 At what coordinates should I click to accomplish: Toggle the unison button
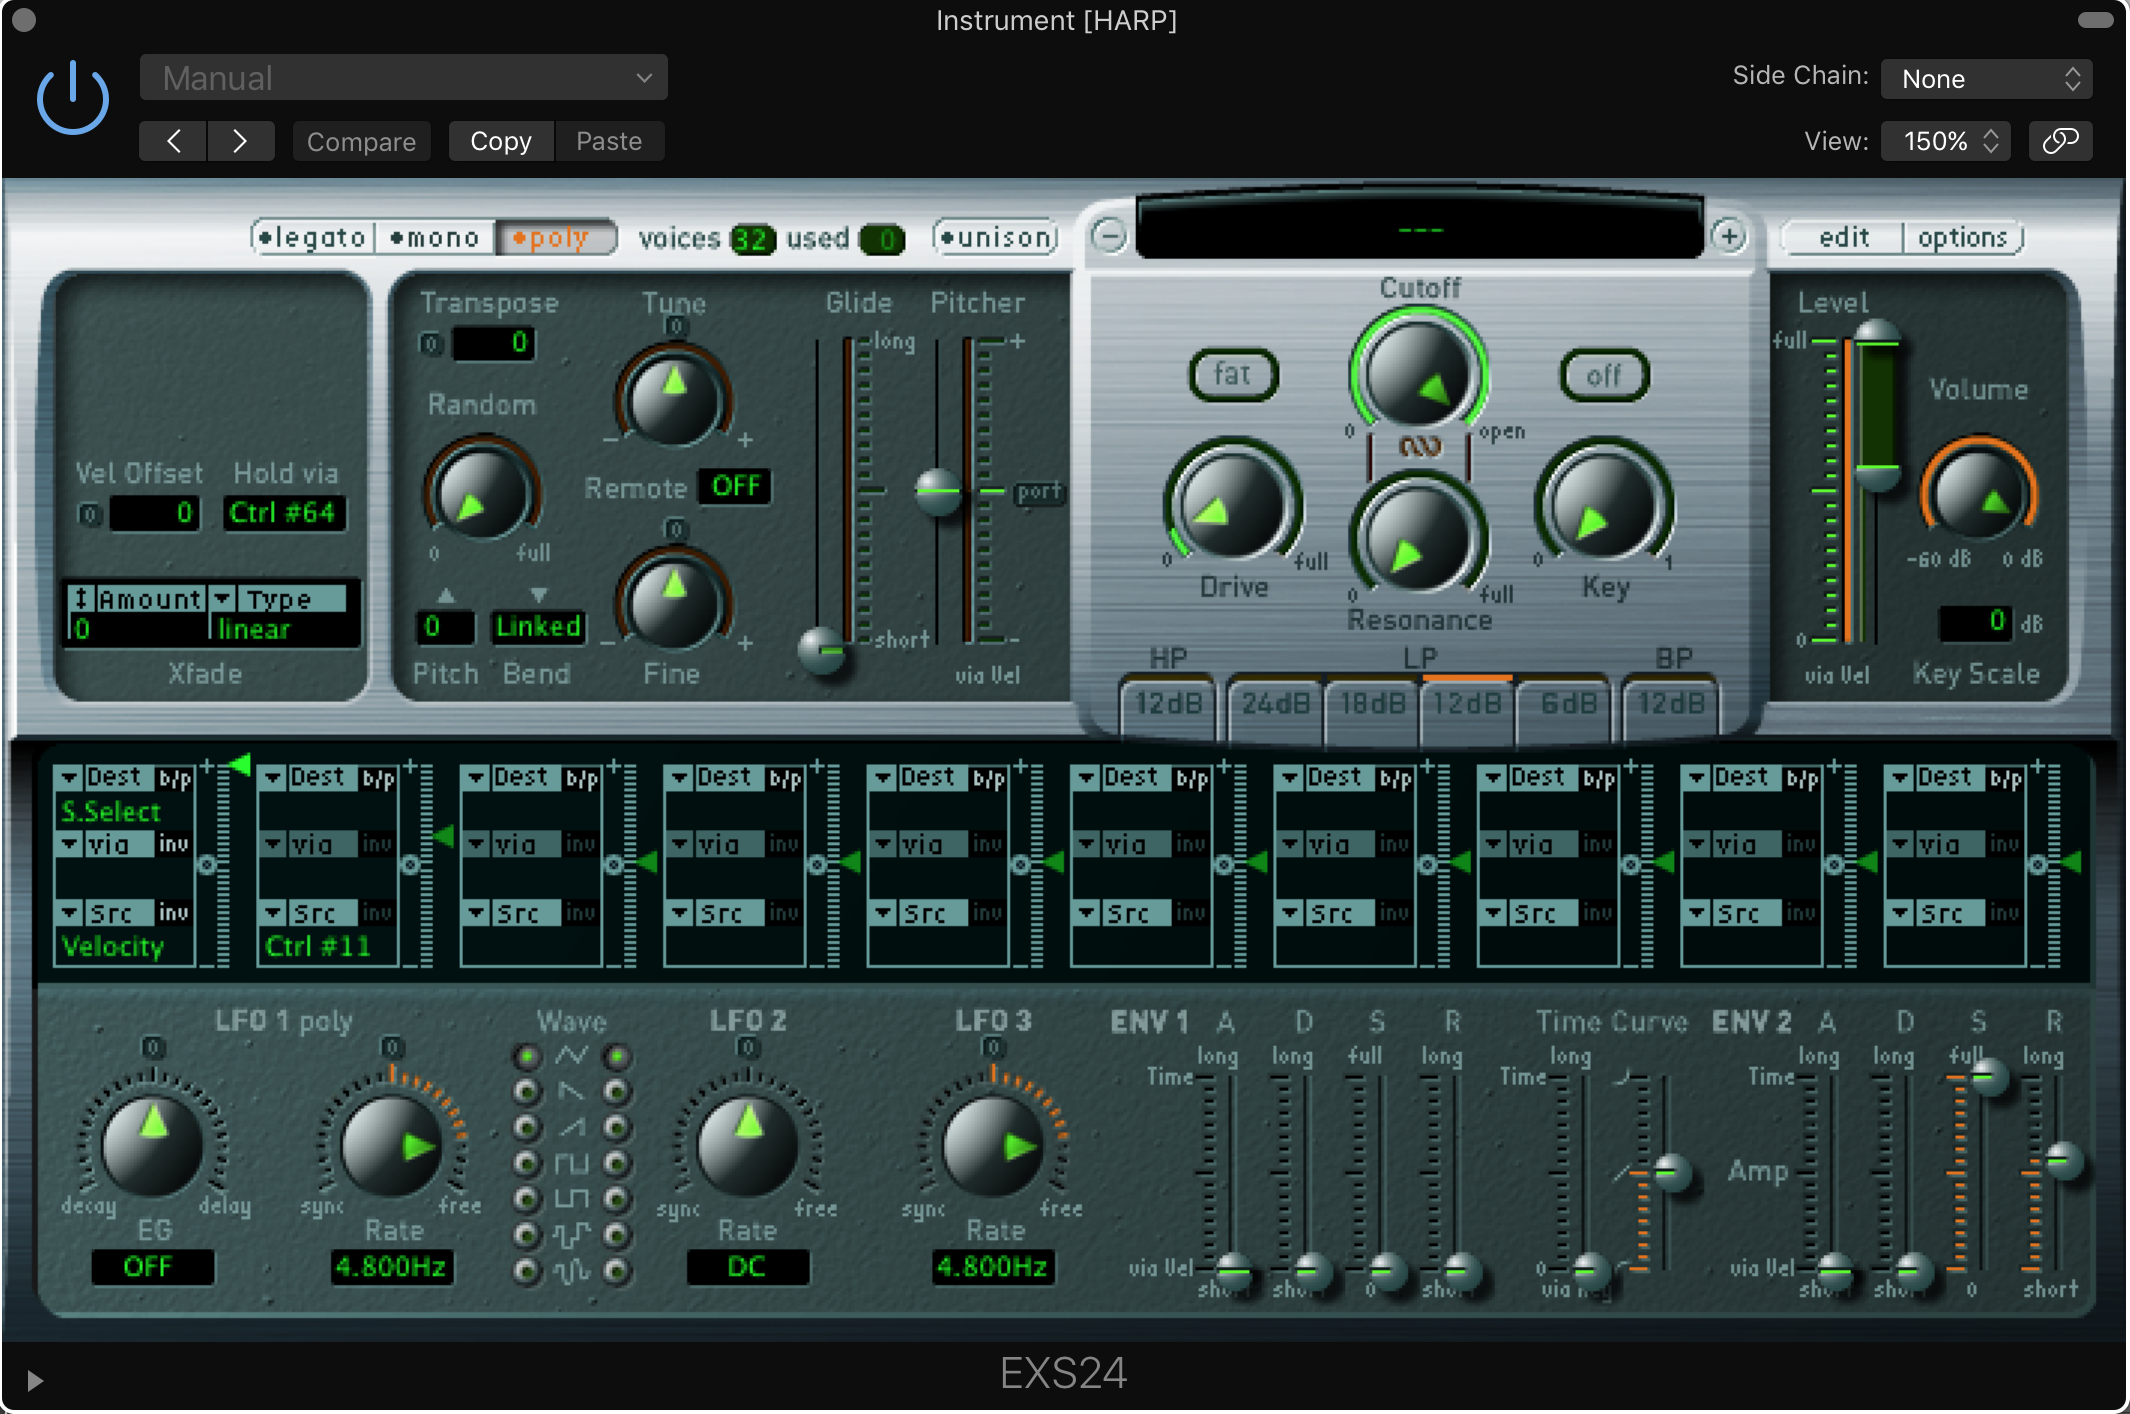[996, 238]
